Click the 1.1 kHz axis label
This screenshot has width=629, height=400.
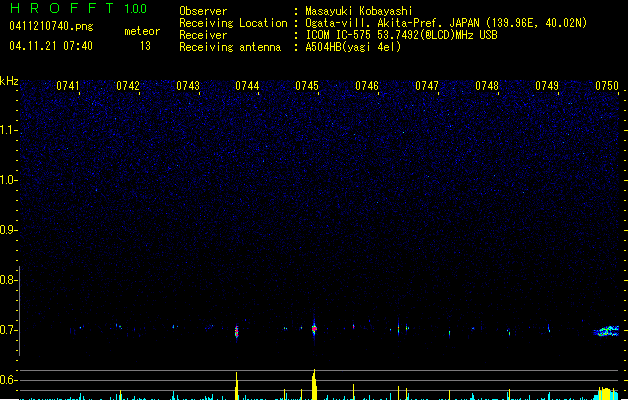[x=8, y=130]
